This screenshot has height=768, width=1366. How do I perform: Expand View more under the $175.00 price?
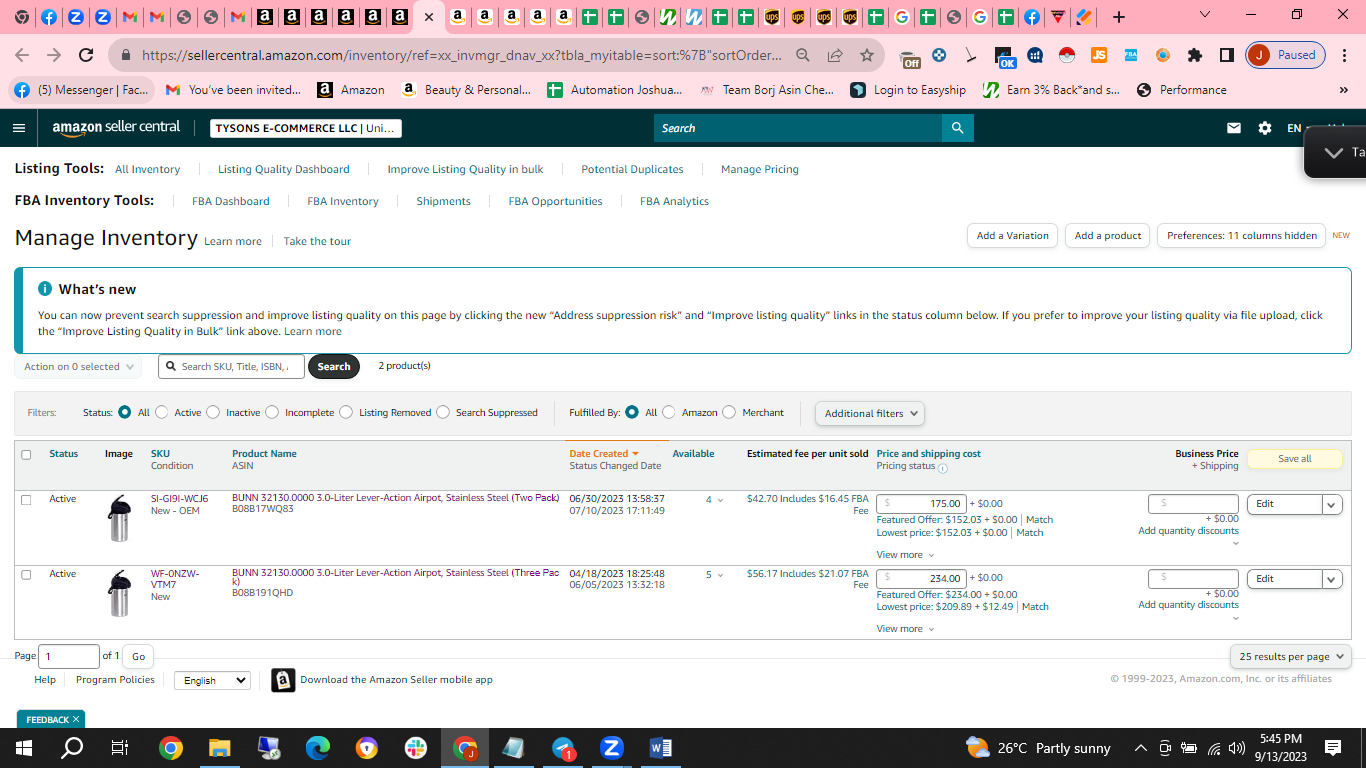(x=905, y=555)
